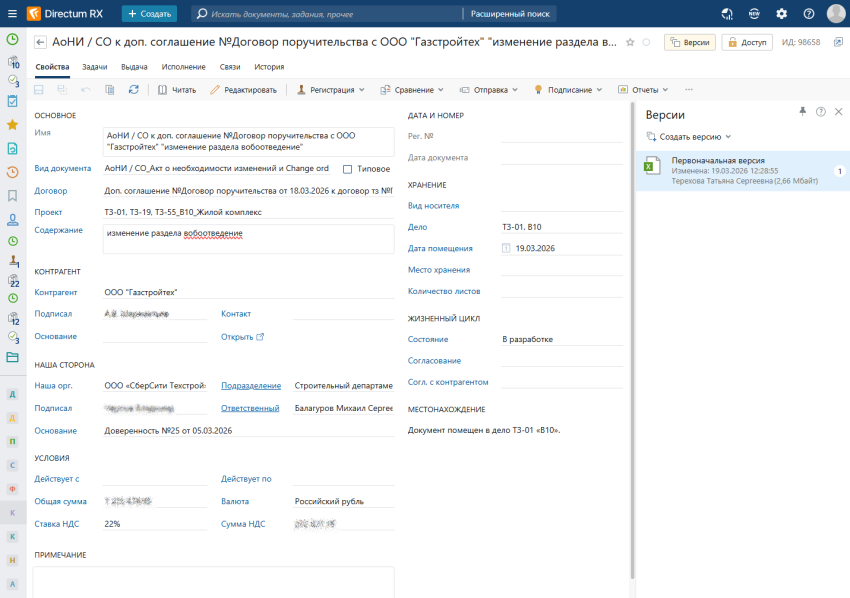
Task: Switch to the Задачи tab
Action: pyautogui.click(x=95, y=67)
